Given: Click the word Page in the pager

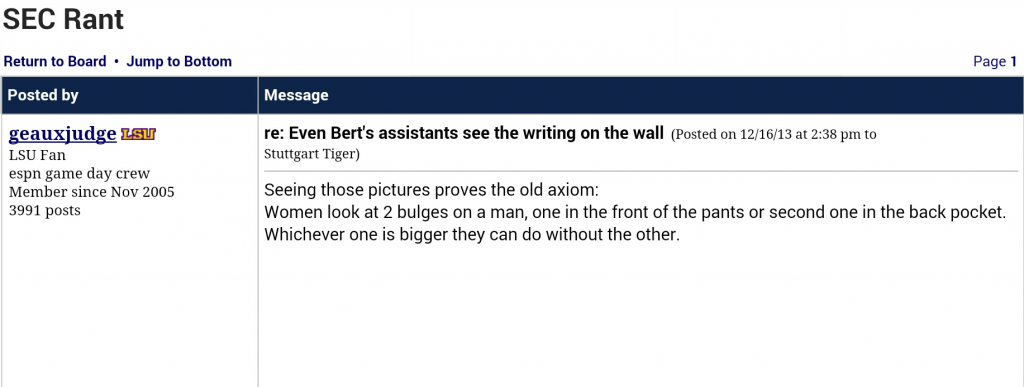Looking at the screenshot, I should pos(989,62).
